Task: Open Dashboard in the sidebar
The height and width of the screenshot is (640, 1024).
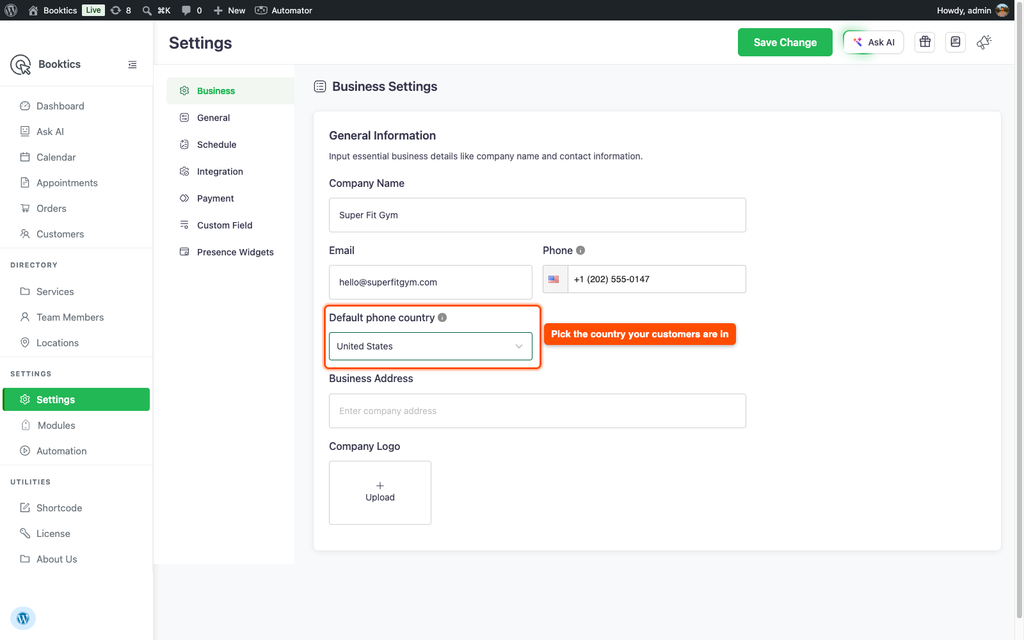Action: point(60,106)
